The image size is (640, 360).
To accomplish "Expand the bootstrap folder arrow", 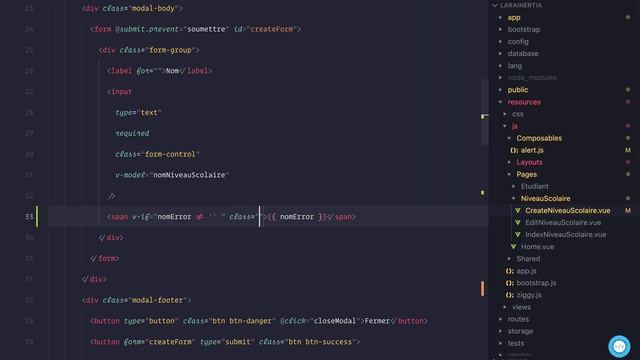I will [x=500, y=29].
